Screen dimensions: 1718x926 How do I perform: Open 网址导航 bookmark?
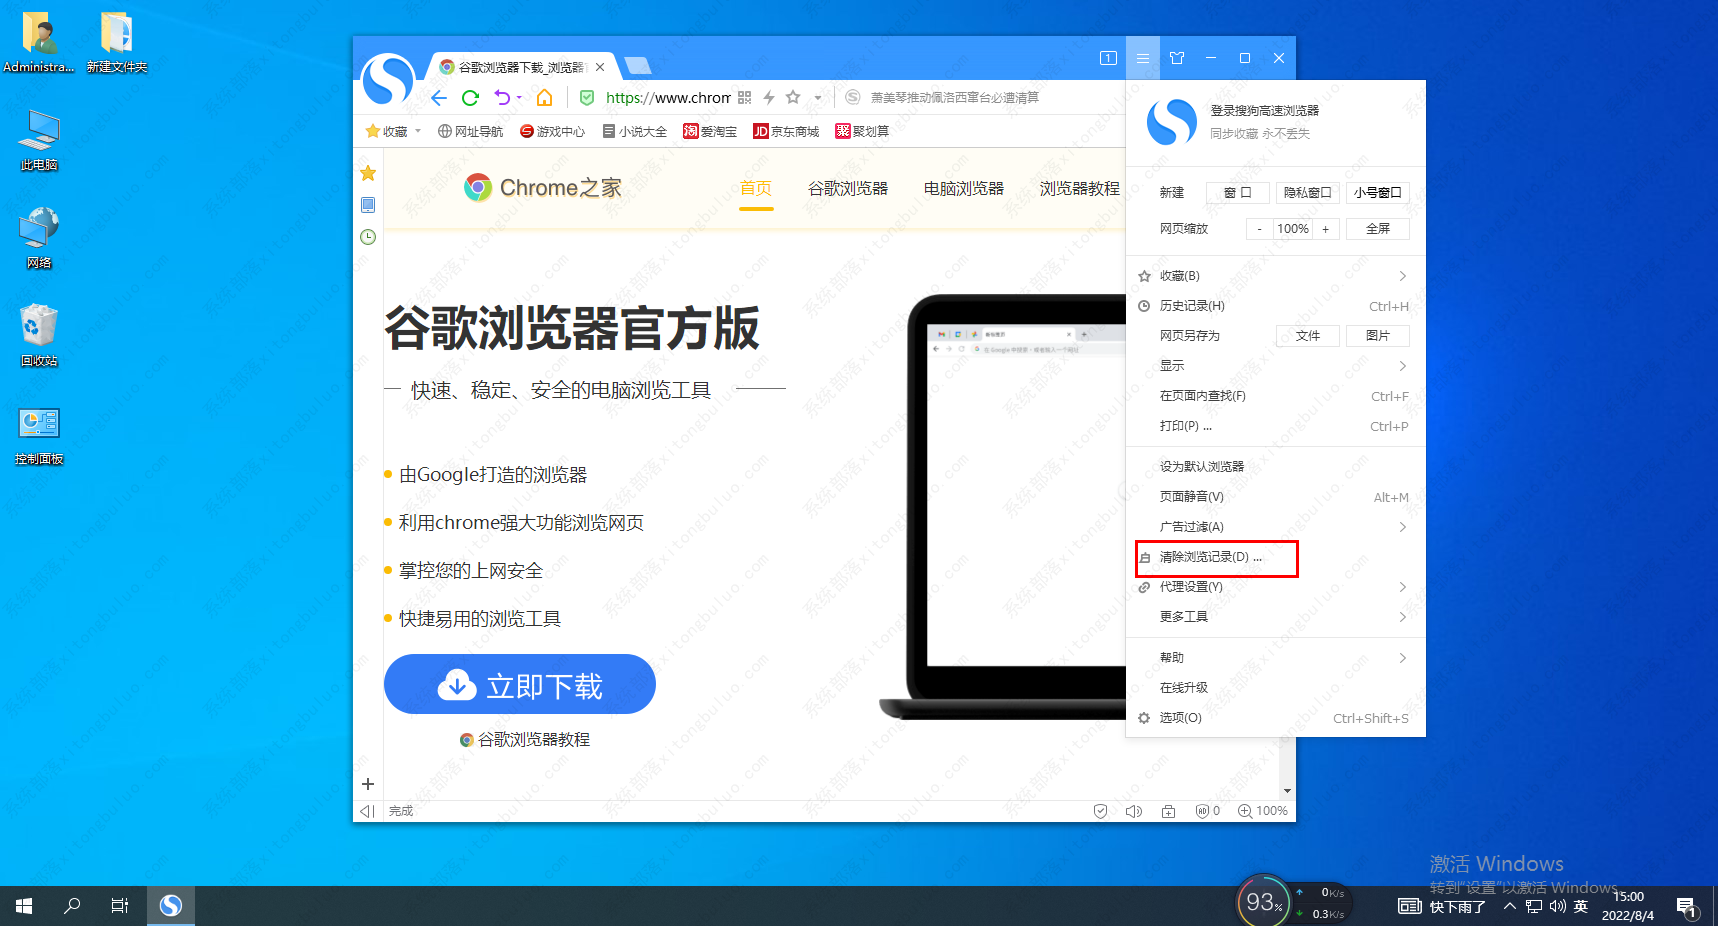tap(470, 131)
